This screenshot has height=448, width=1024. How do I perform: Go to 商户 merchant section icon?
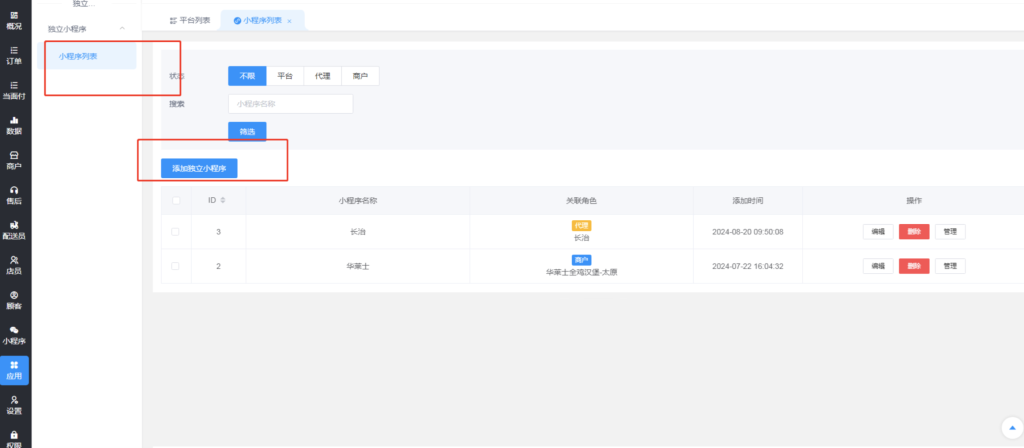(x=14, y=160)
